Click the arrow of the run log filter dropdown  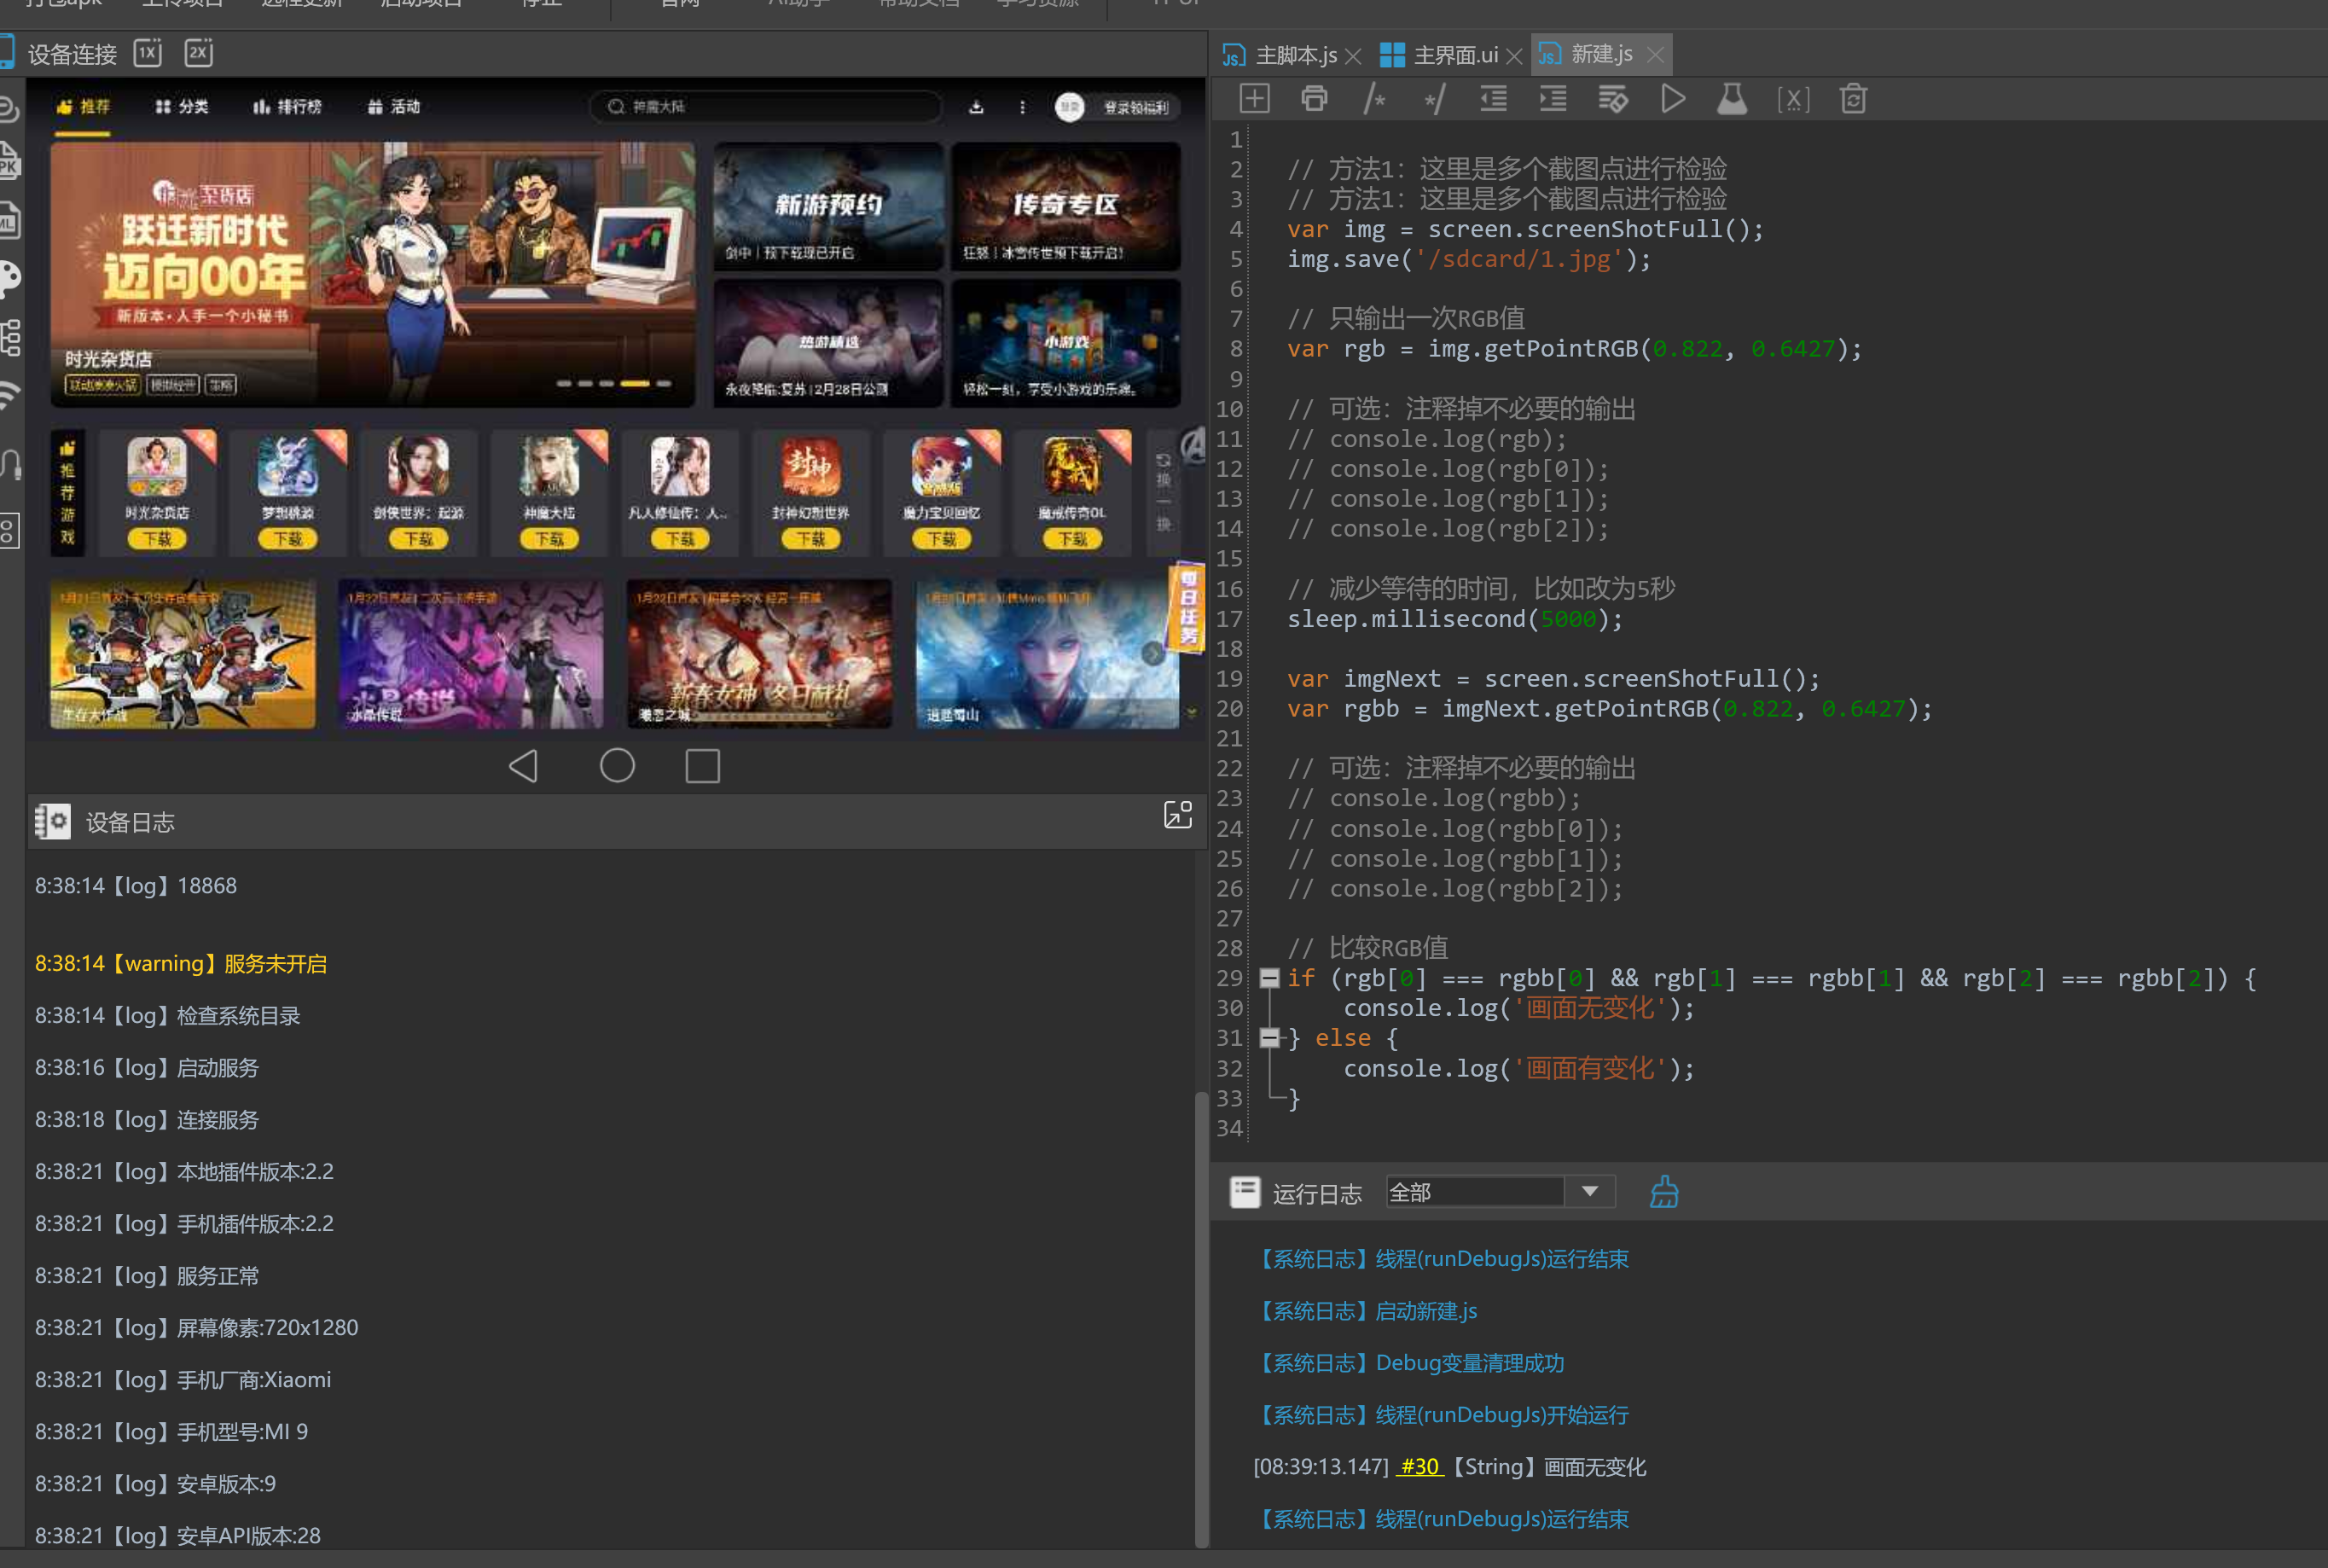1590,1192
